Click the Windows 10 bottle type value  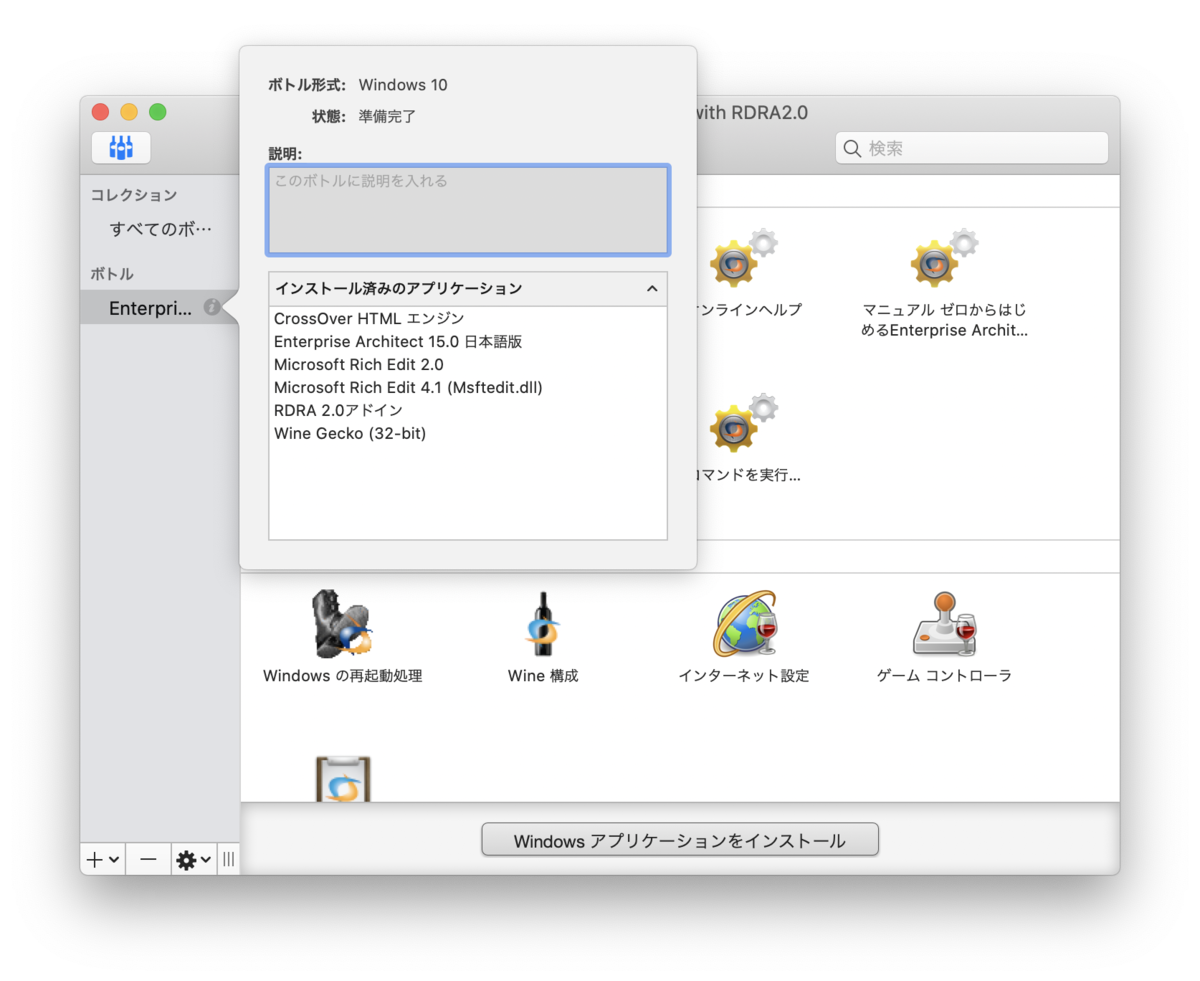click(403, 85)
